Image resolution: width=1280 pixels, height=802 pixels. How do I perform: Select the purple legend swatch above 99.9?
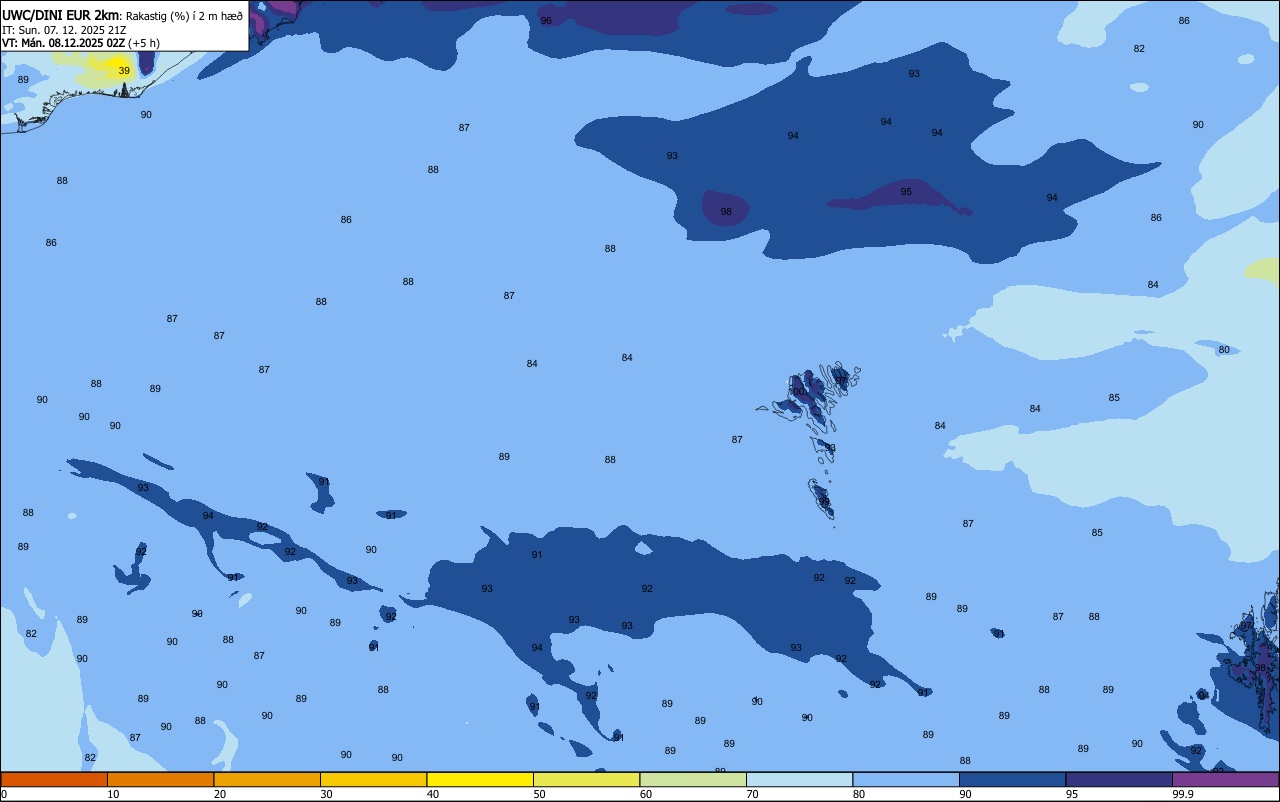tap(1225, 779)
